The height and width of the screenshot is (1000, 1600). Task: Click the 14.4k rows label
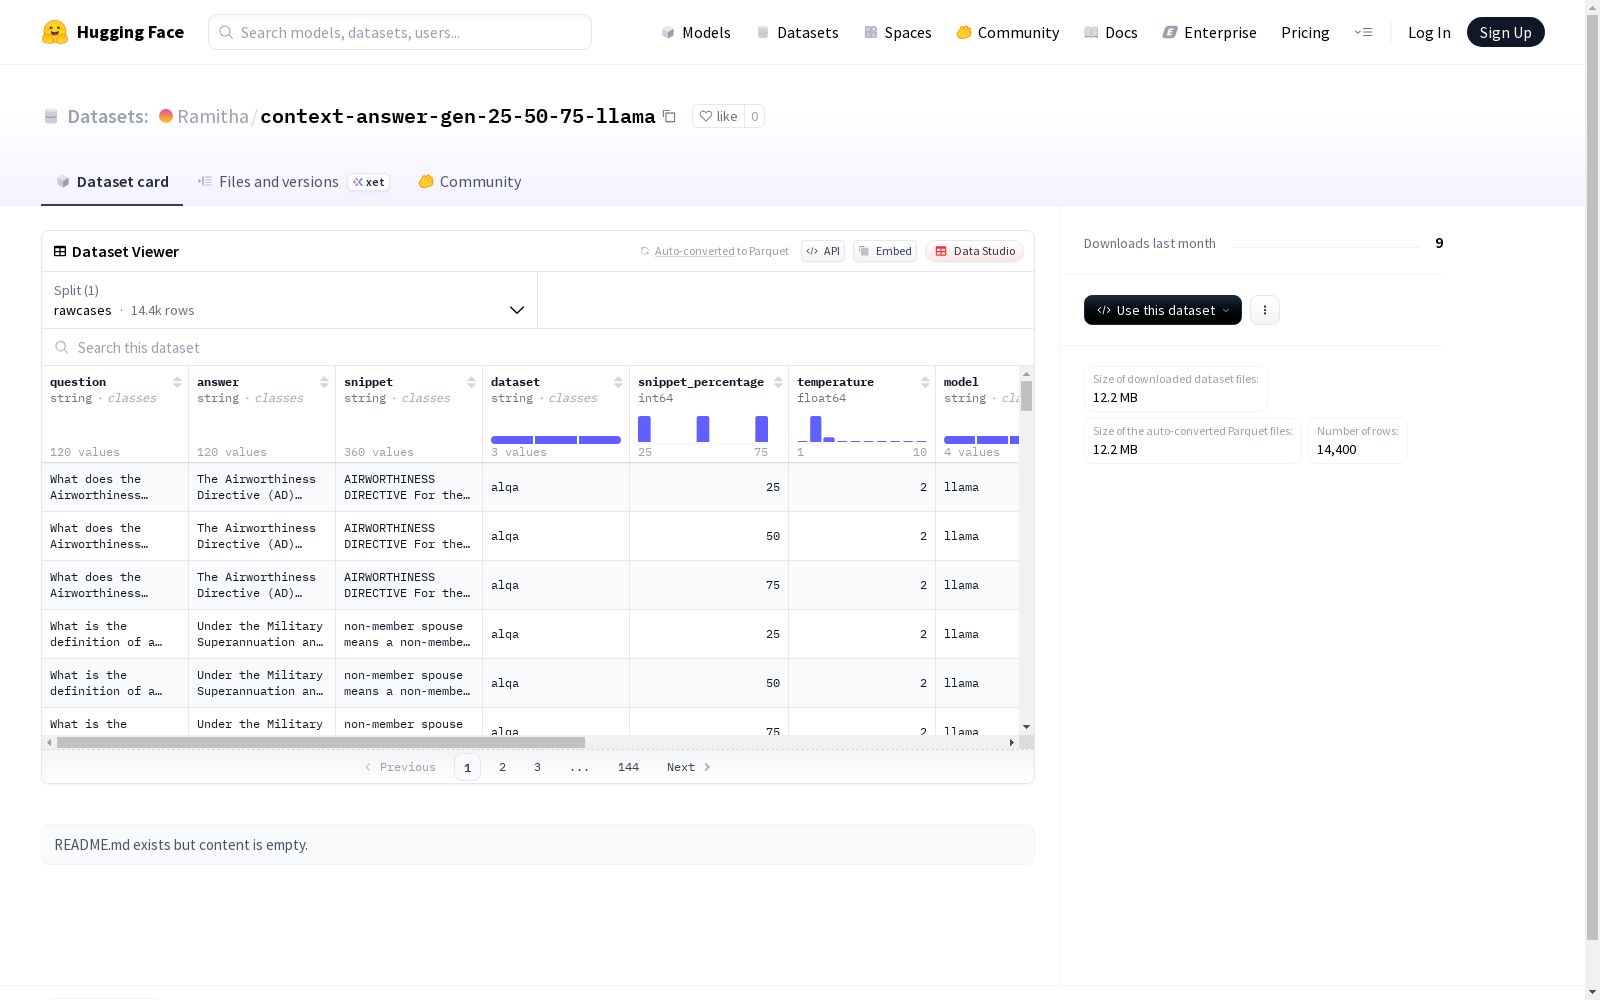(162, 311)
